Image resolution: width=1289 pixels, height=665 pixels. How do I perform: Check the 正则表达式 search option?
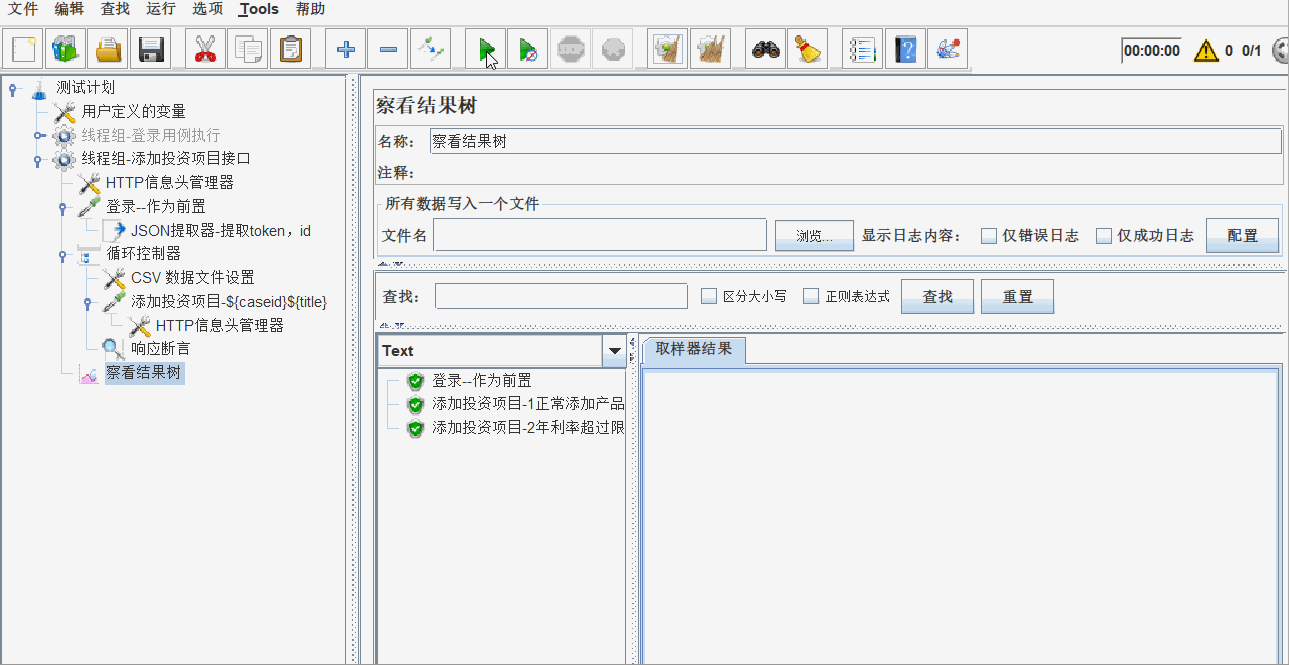pos(812,296)
